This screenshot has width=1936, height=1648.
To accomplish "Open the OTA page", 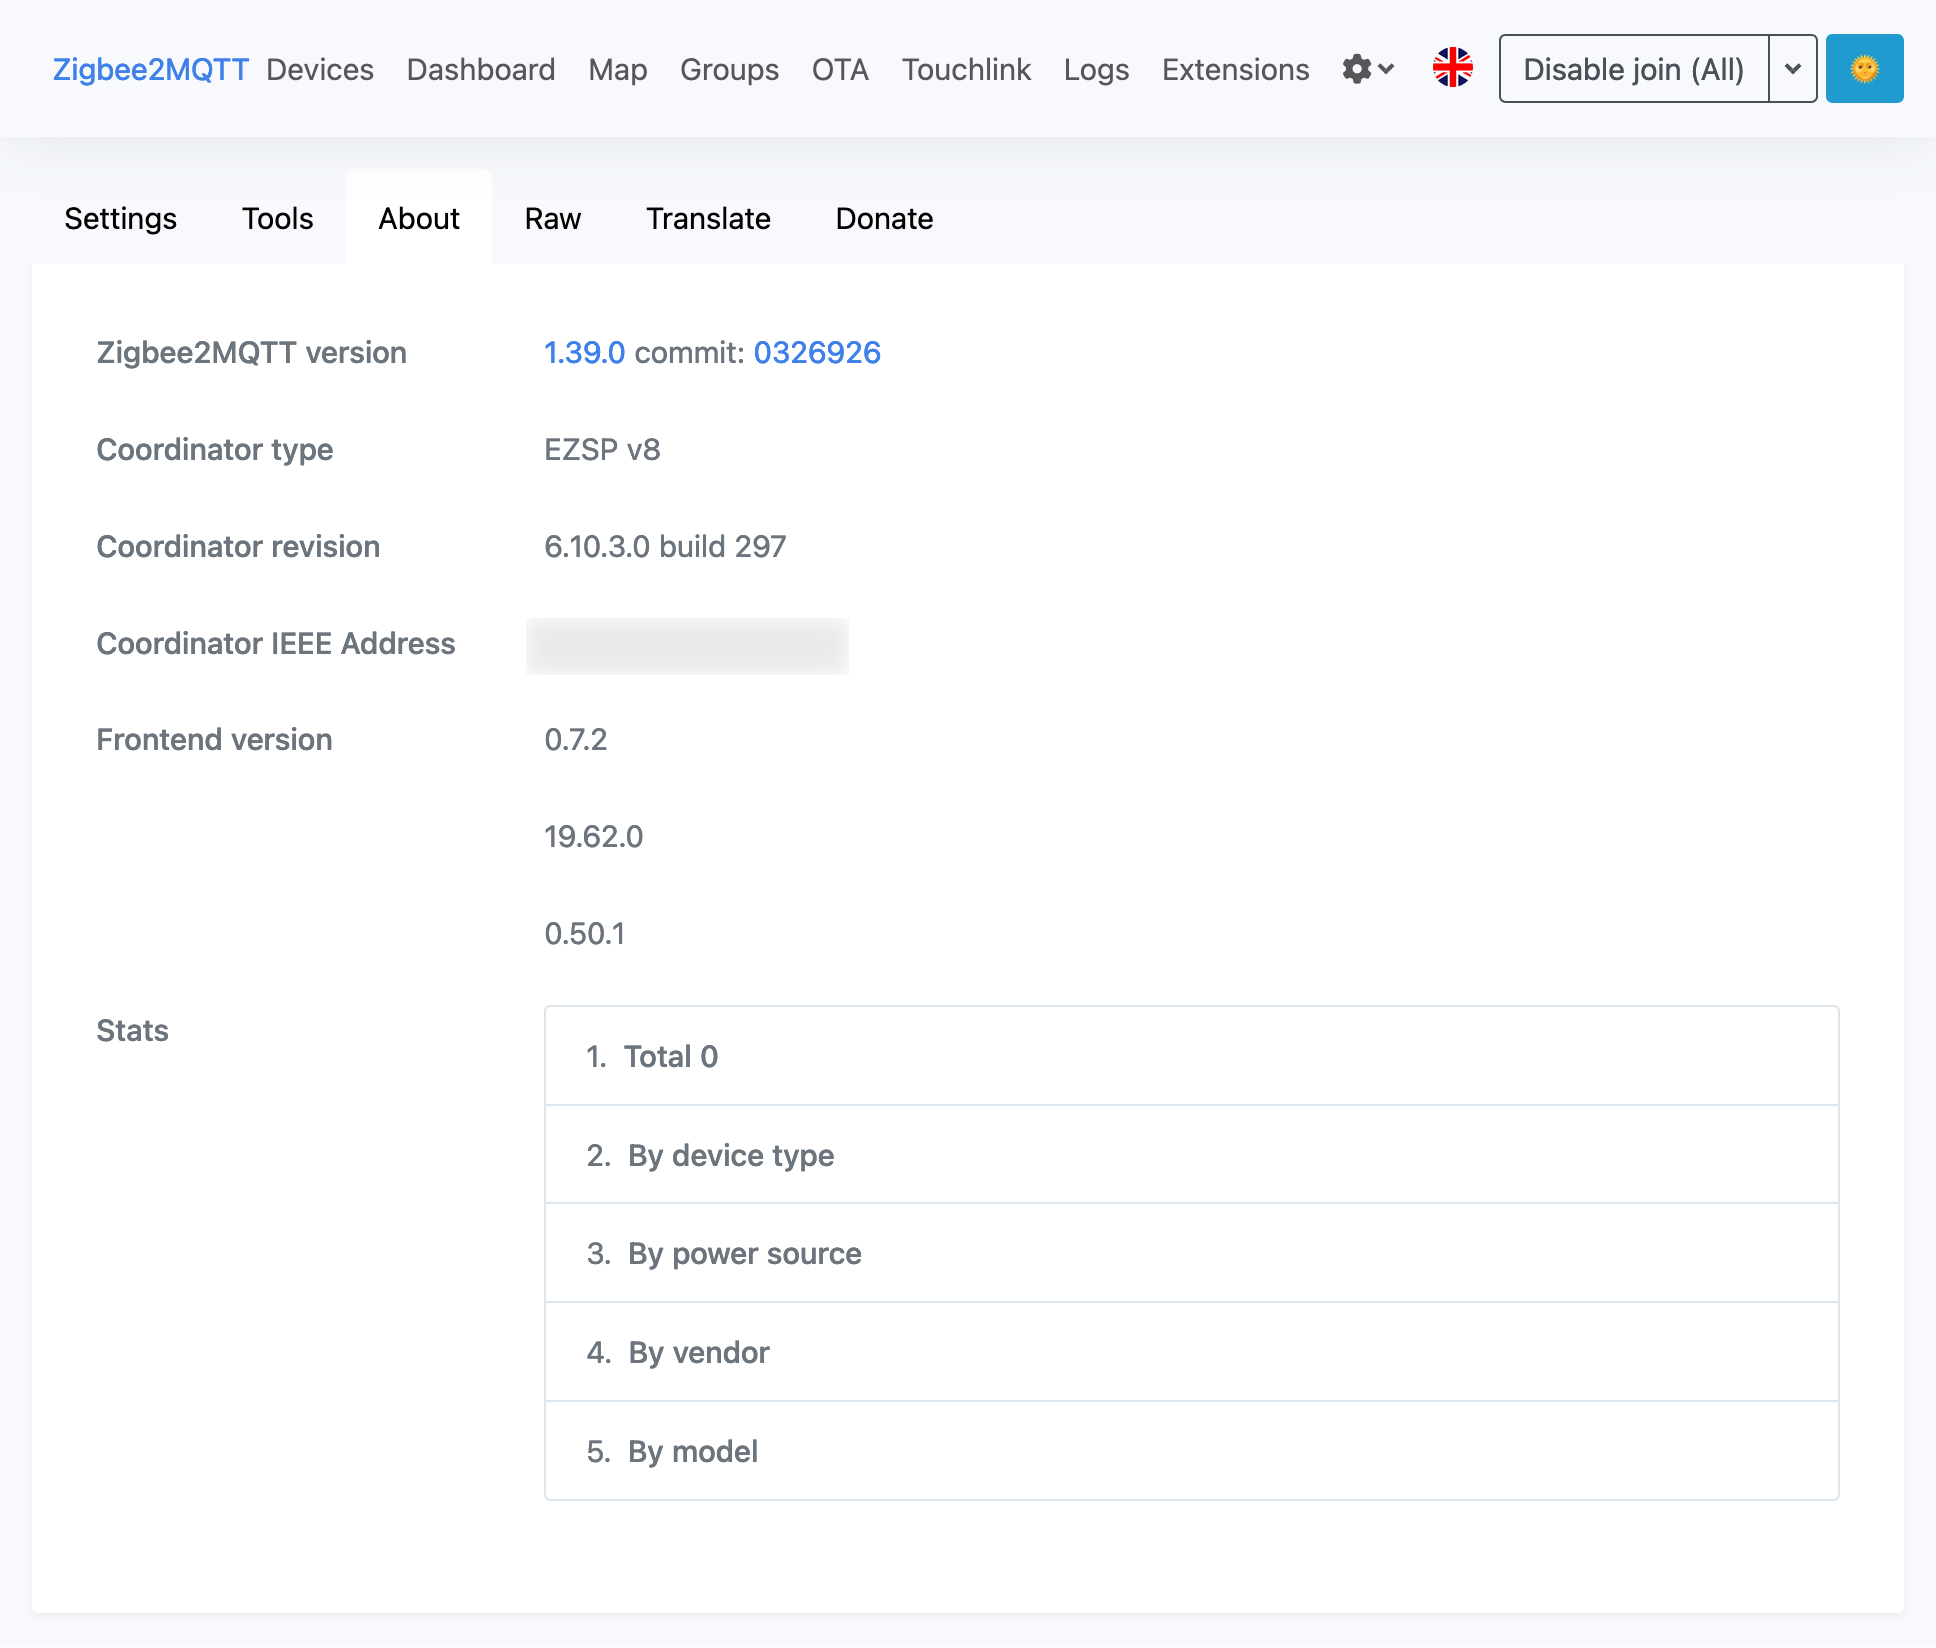I will 840,69.
